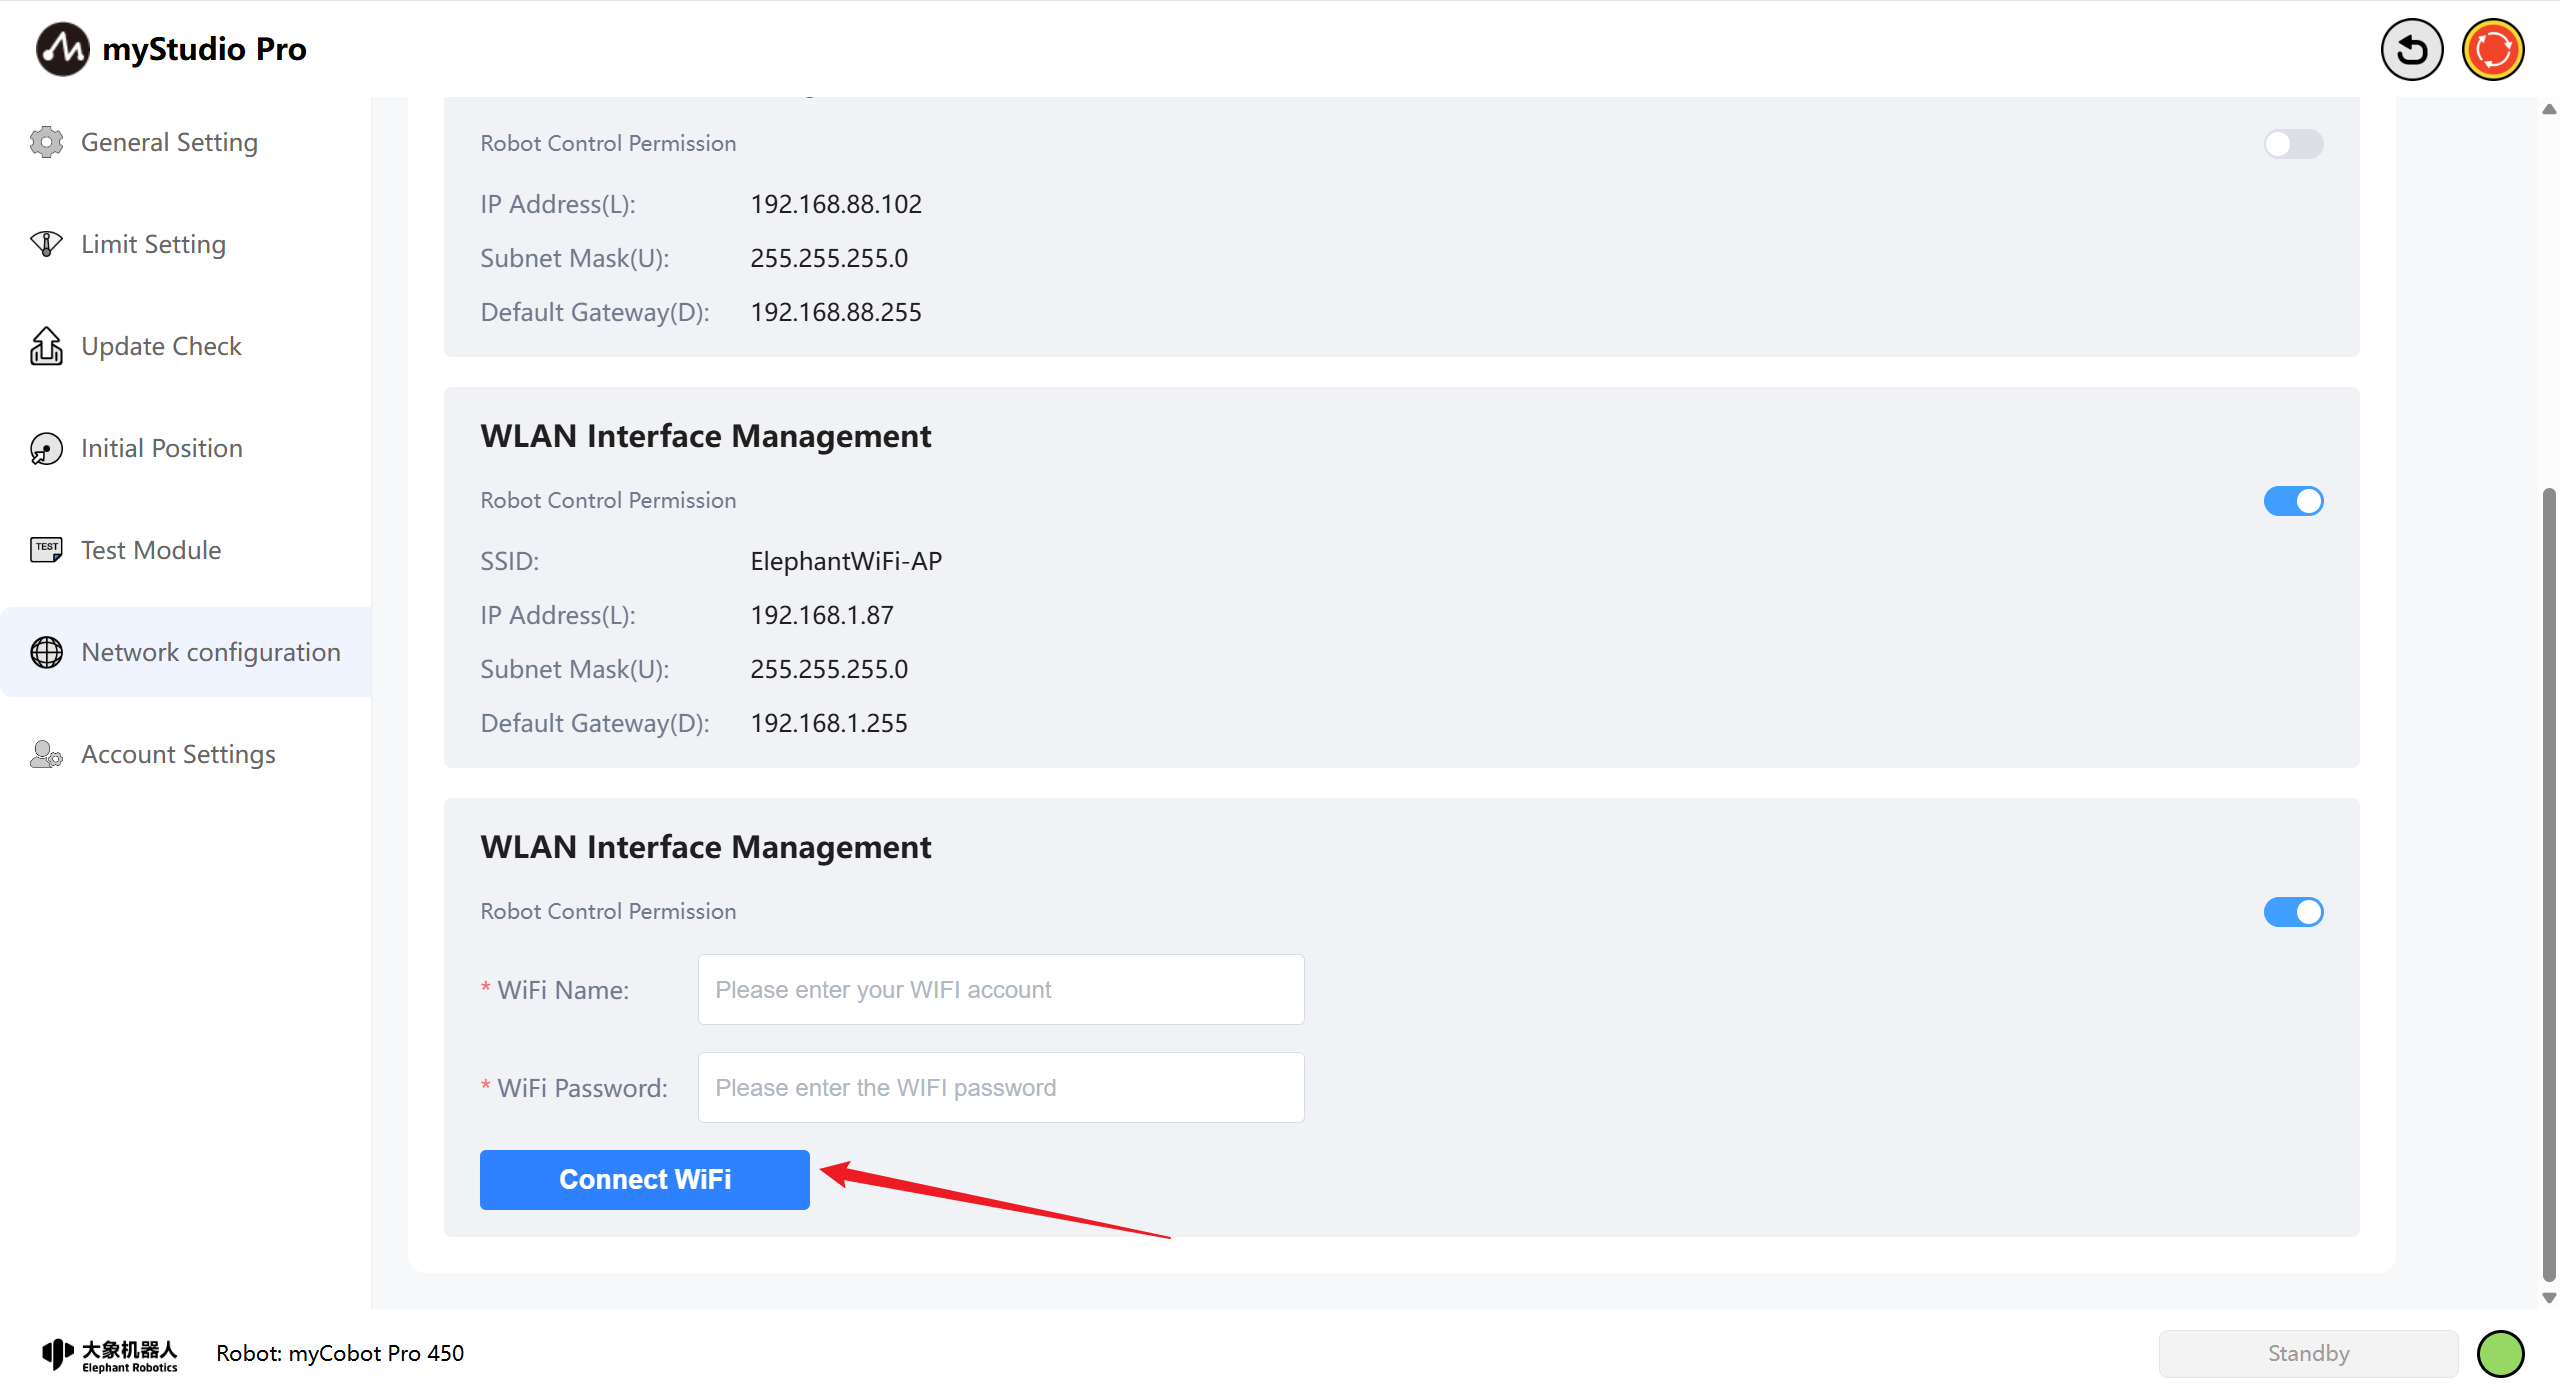This screenshot has width=2560, height=1398.
Task: Click the Initial Position icon
Action: pyautogui.click(x=46, y=448)
